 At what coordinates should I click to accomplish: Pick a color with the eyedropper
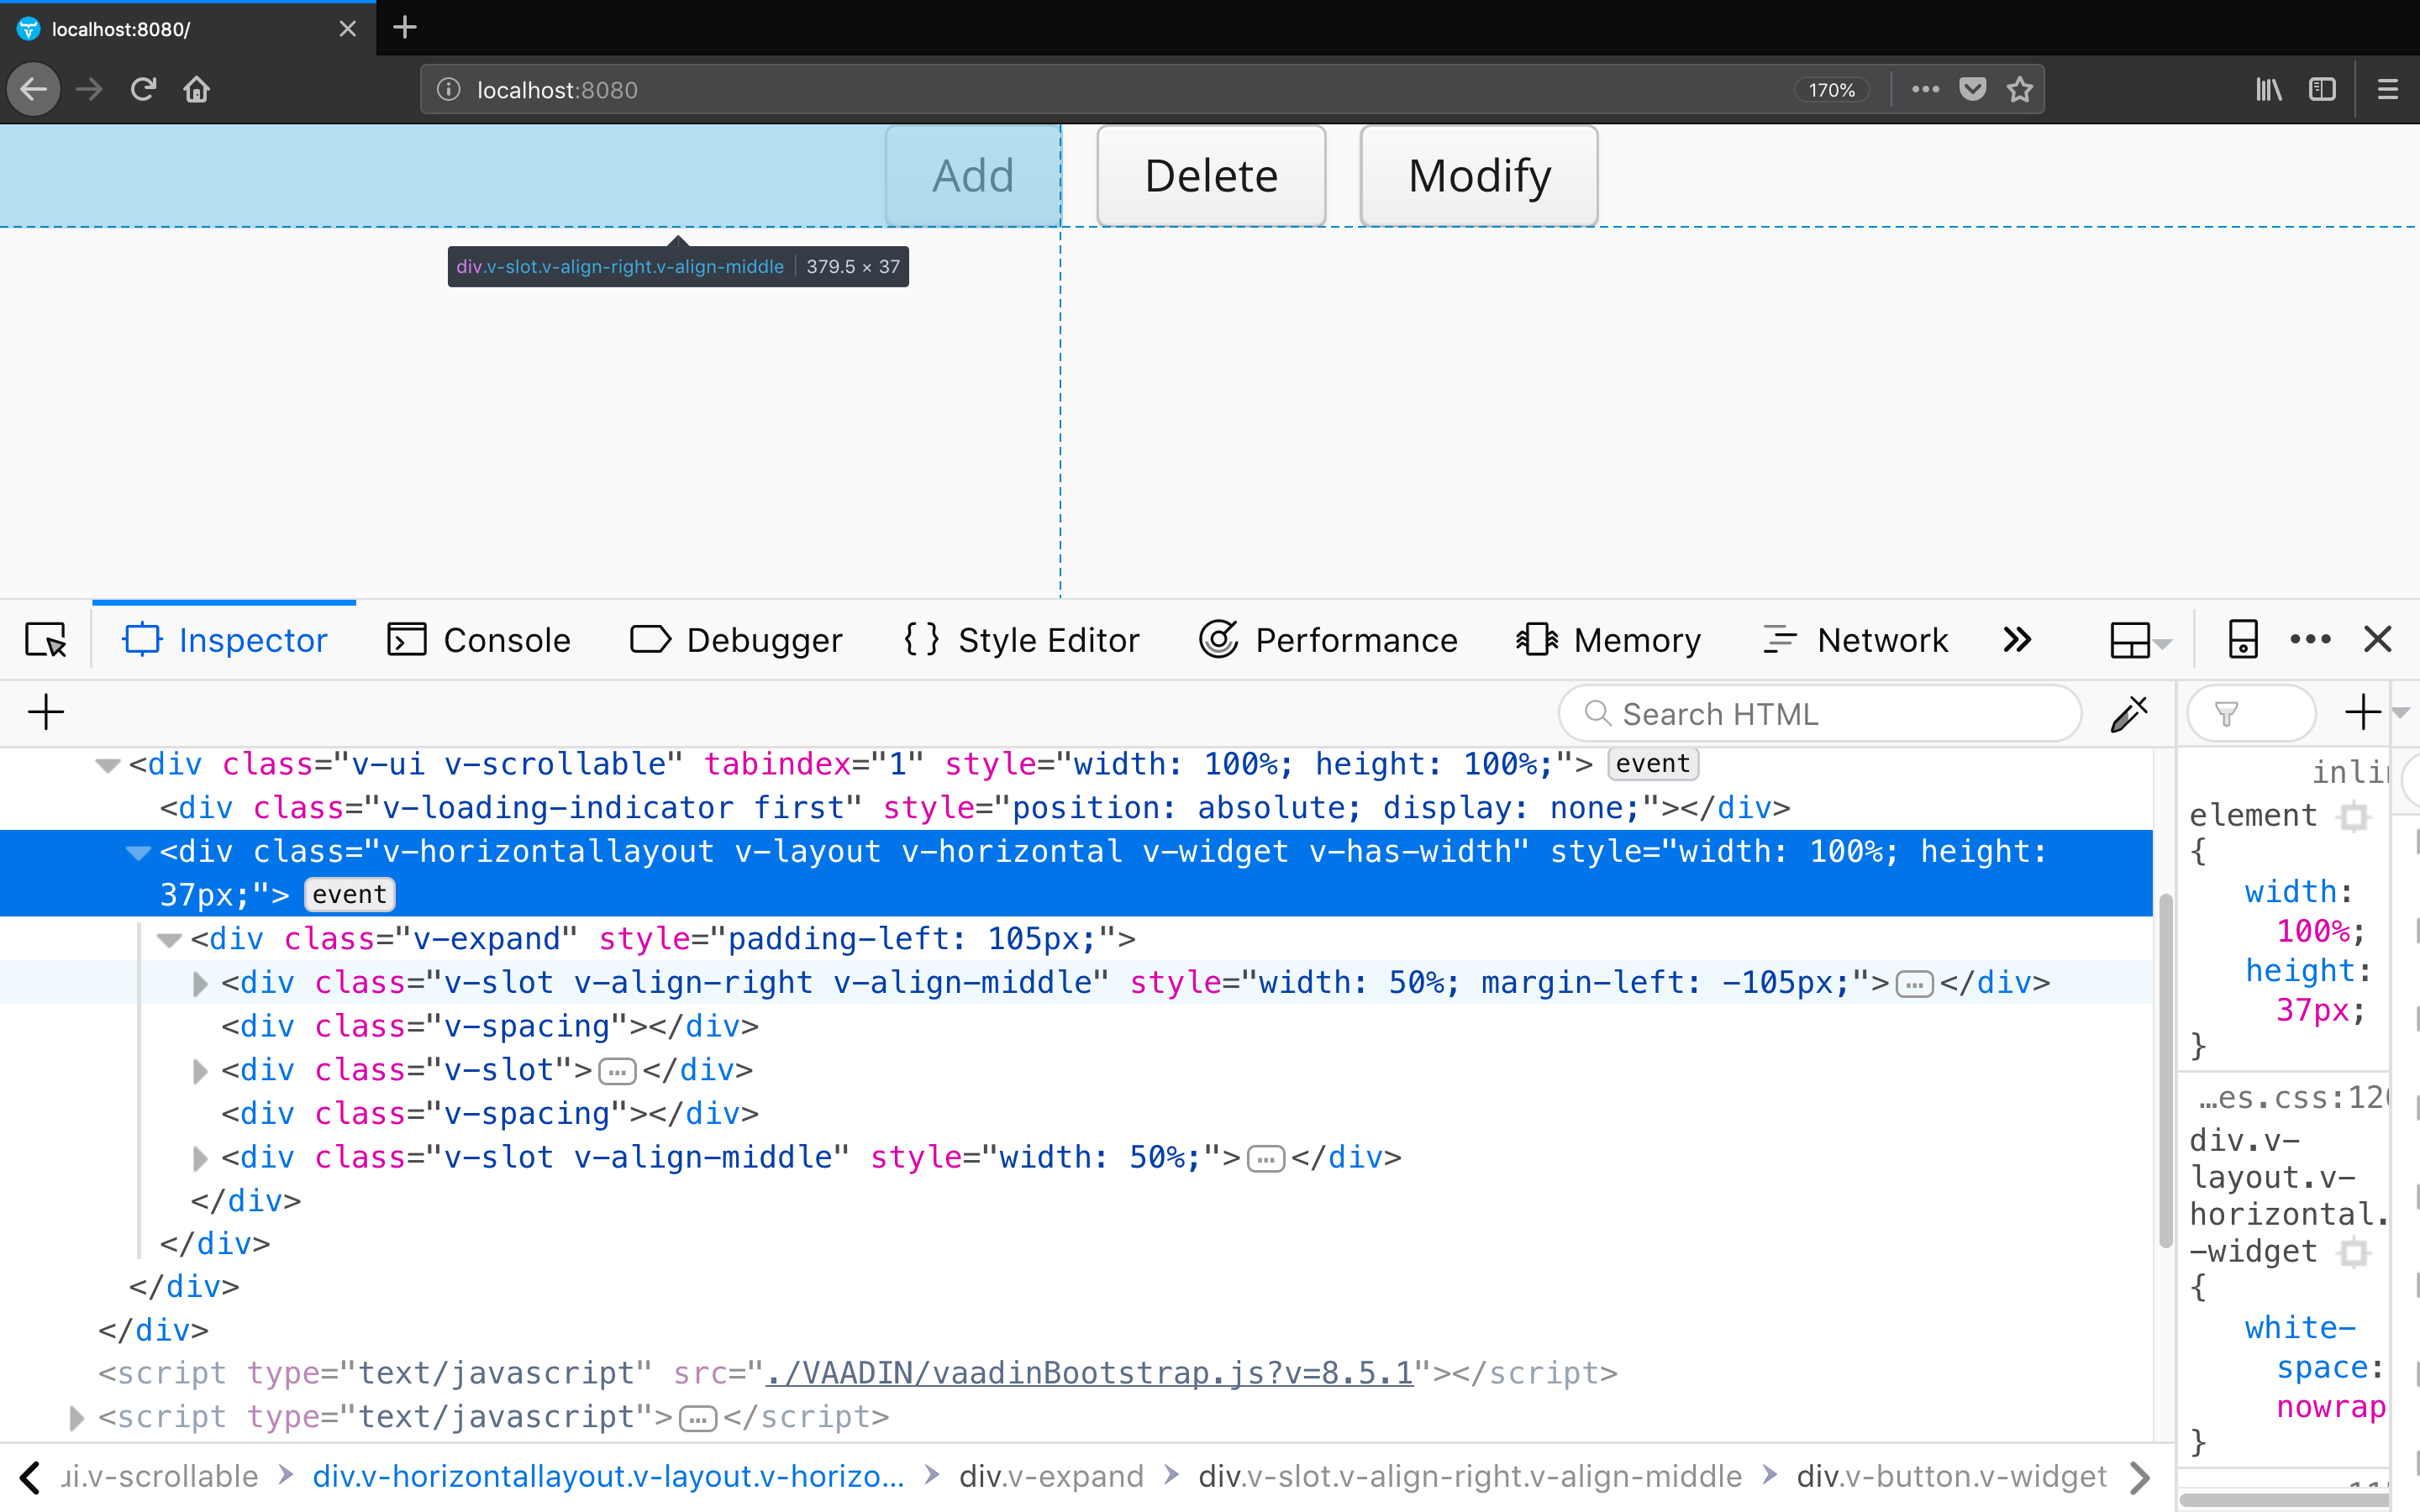pos(2130,714)
